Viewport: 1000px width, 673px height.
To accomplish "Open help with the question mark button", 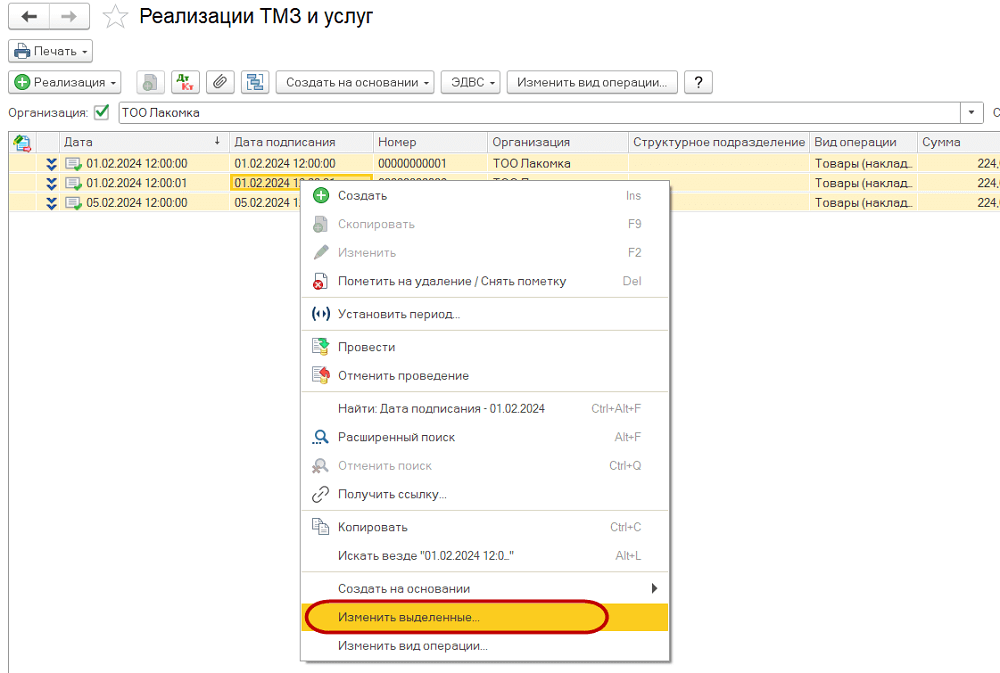I will (x=698, y=82).
